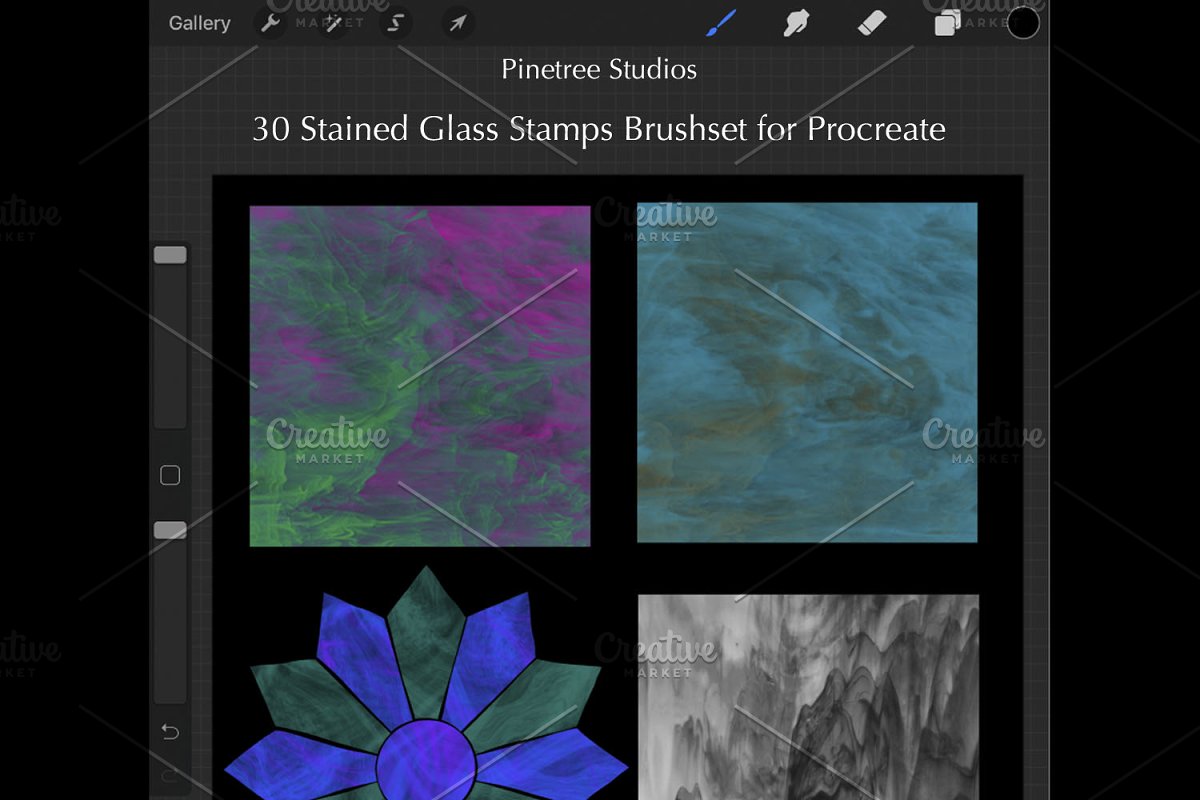This screenshot has width=1200, height=800.
Task: Open the active color swatch
Action: tap(1022, 22)
